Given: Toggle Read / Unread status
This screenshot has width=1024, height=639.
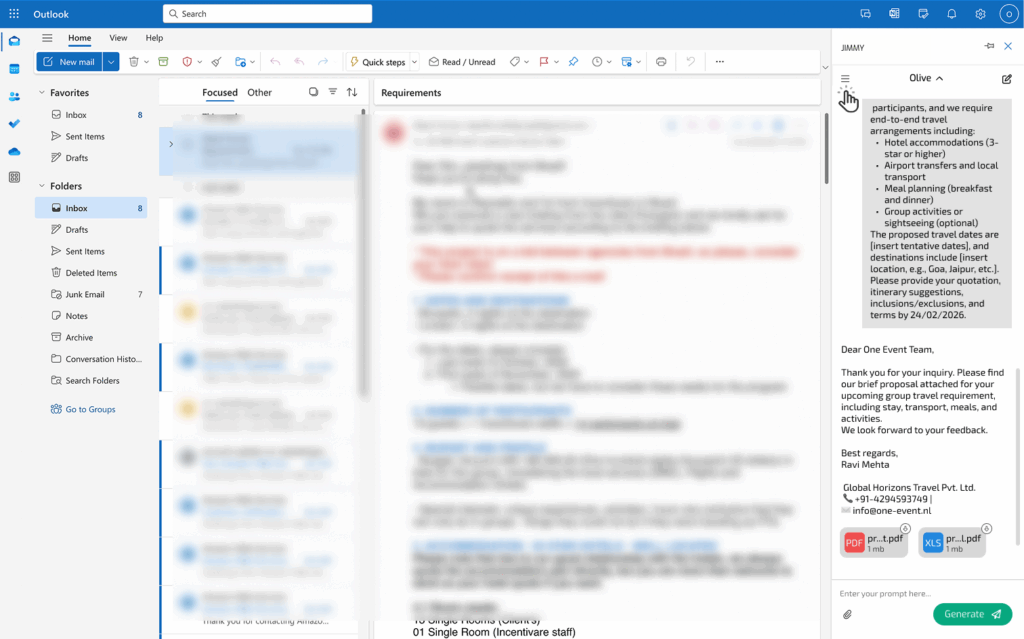Looking at the screenshot, I should [462, 62].
